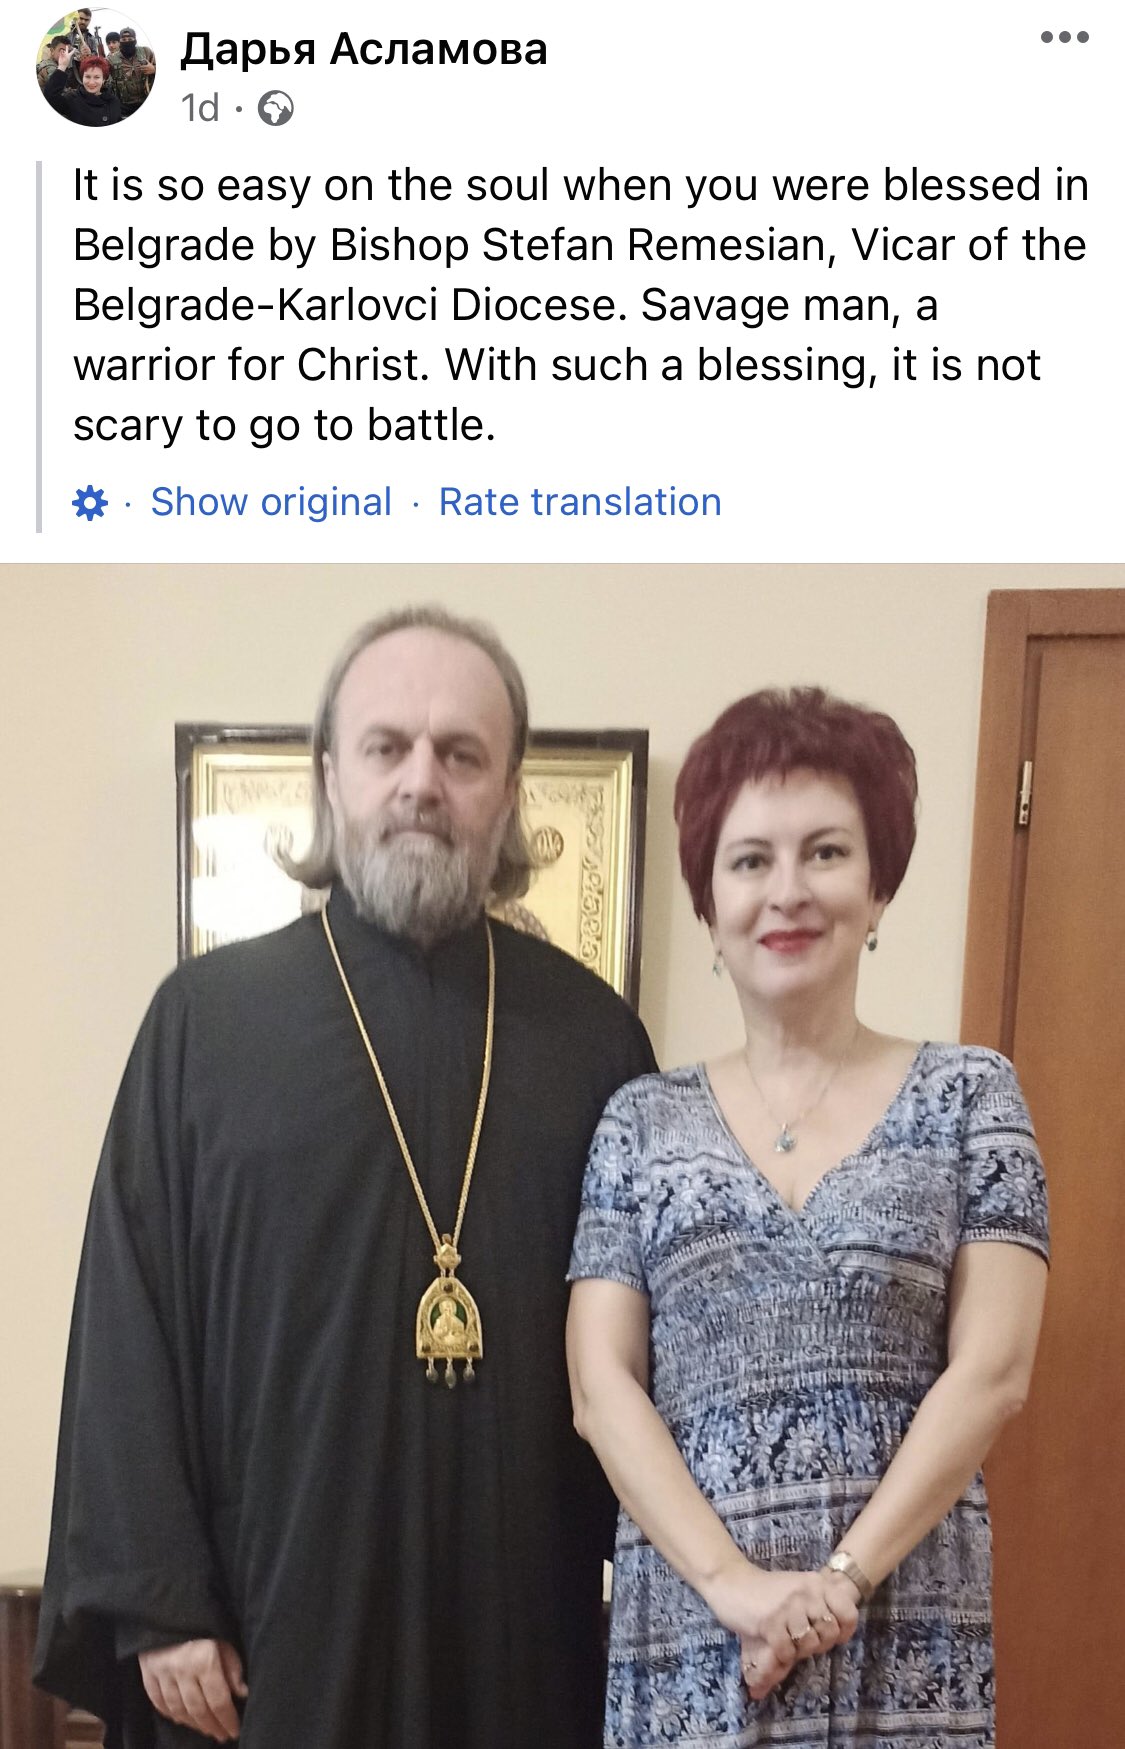Open translation settings gear icon
This screenshot has width=1125, height=1749.
pyautogui.click(x=90, y=502)
